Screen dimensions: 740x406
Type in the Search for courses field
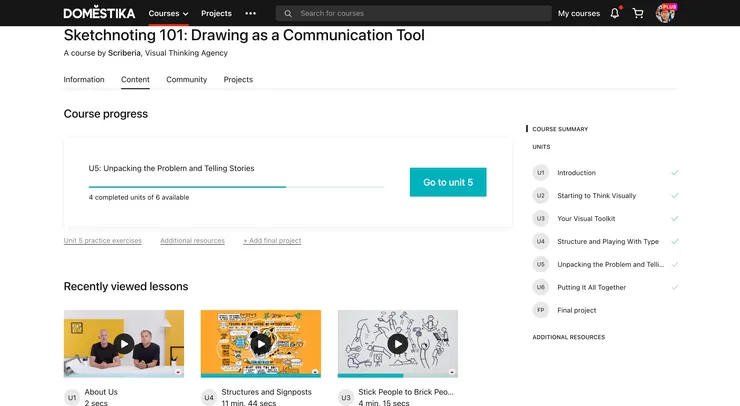tap(420, 14)
